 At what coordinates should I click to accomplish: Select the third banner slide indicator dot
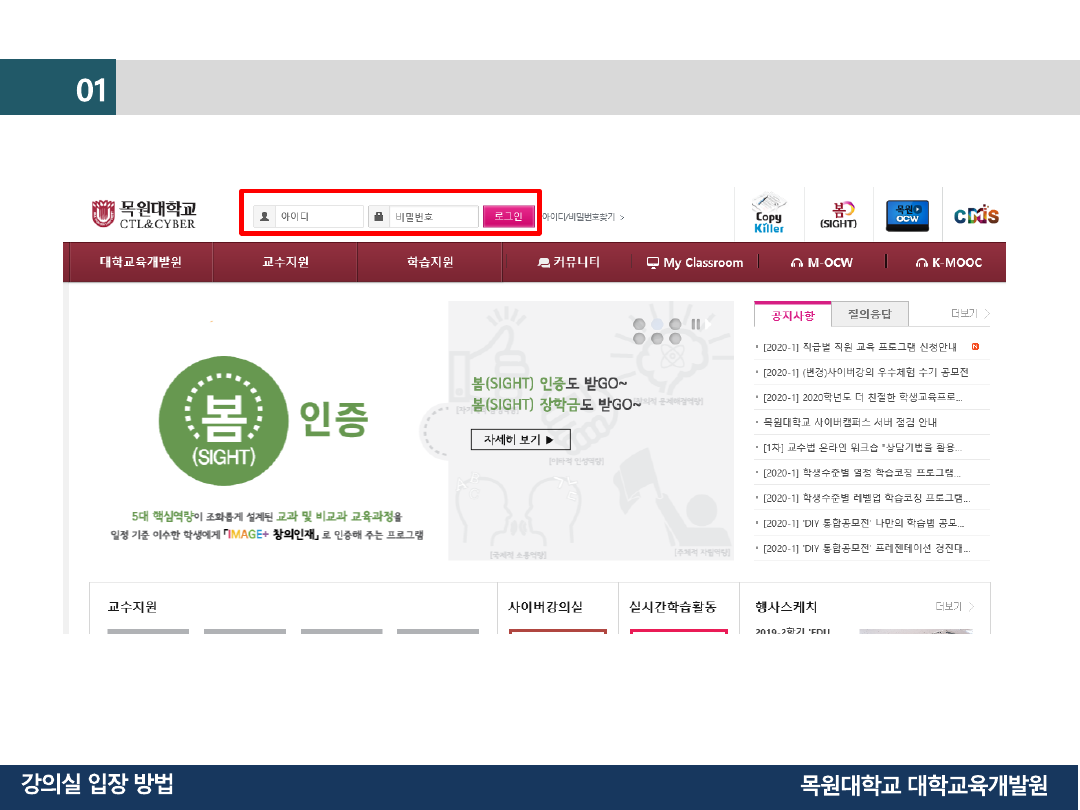pos(675,324)
